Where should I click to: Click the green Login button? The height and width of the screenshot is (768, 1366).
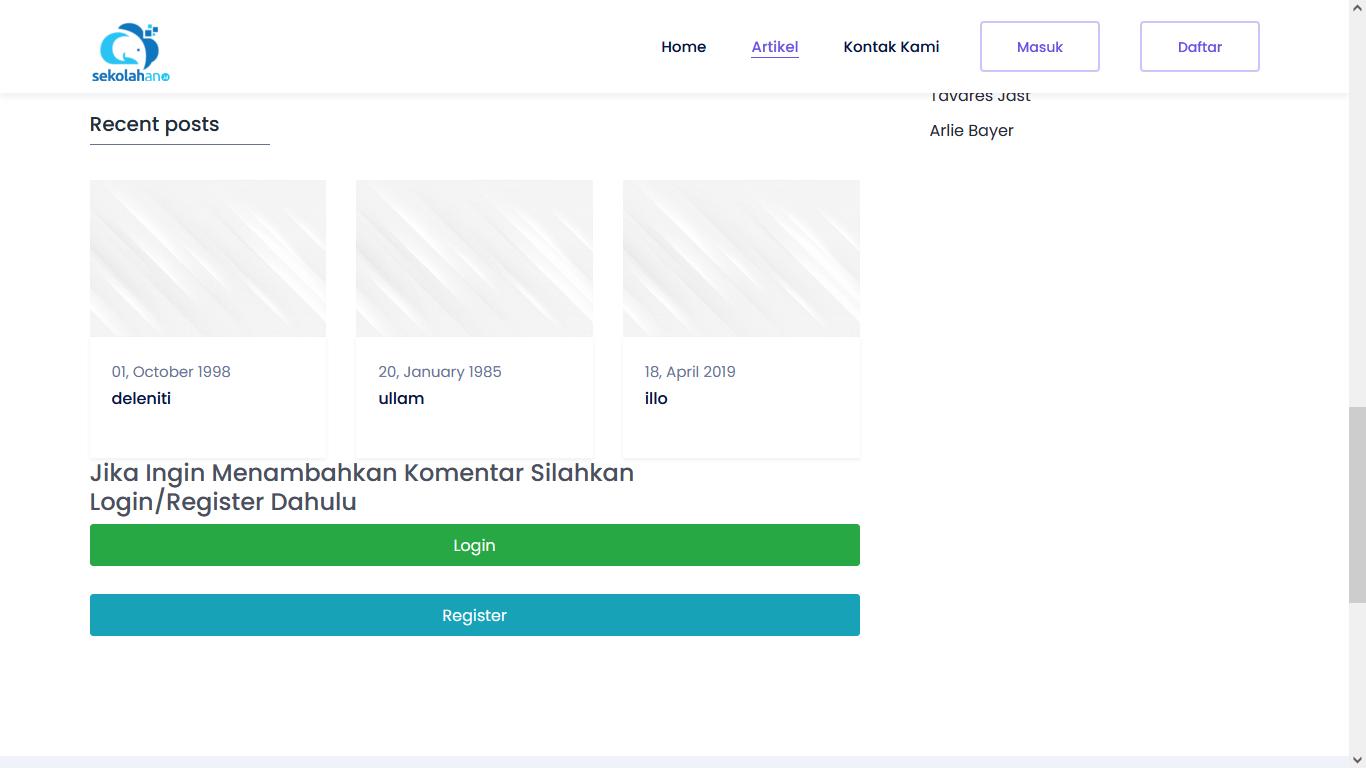coord(474,545)
